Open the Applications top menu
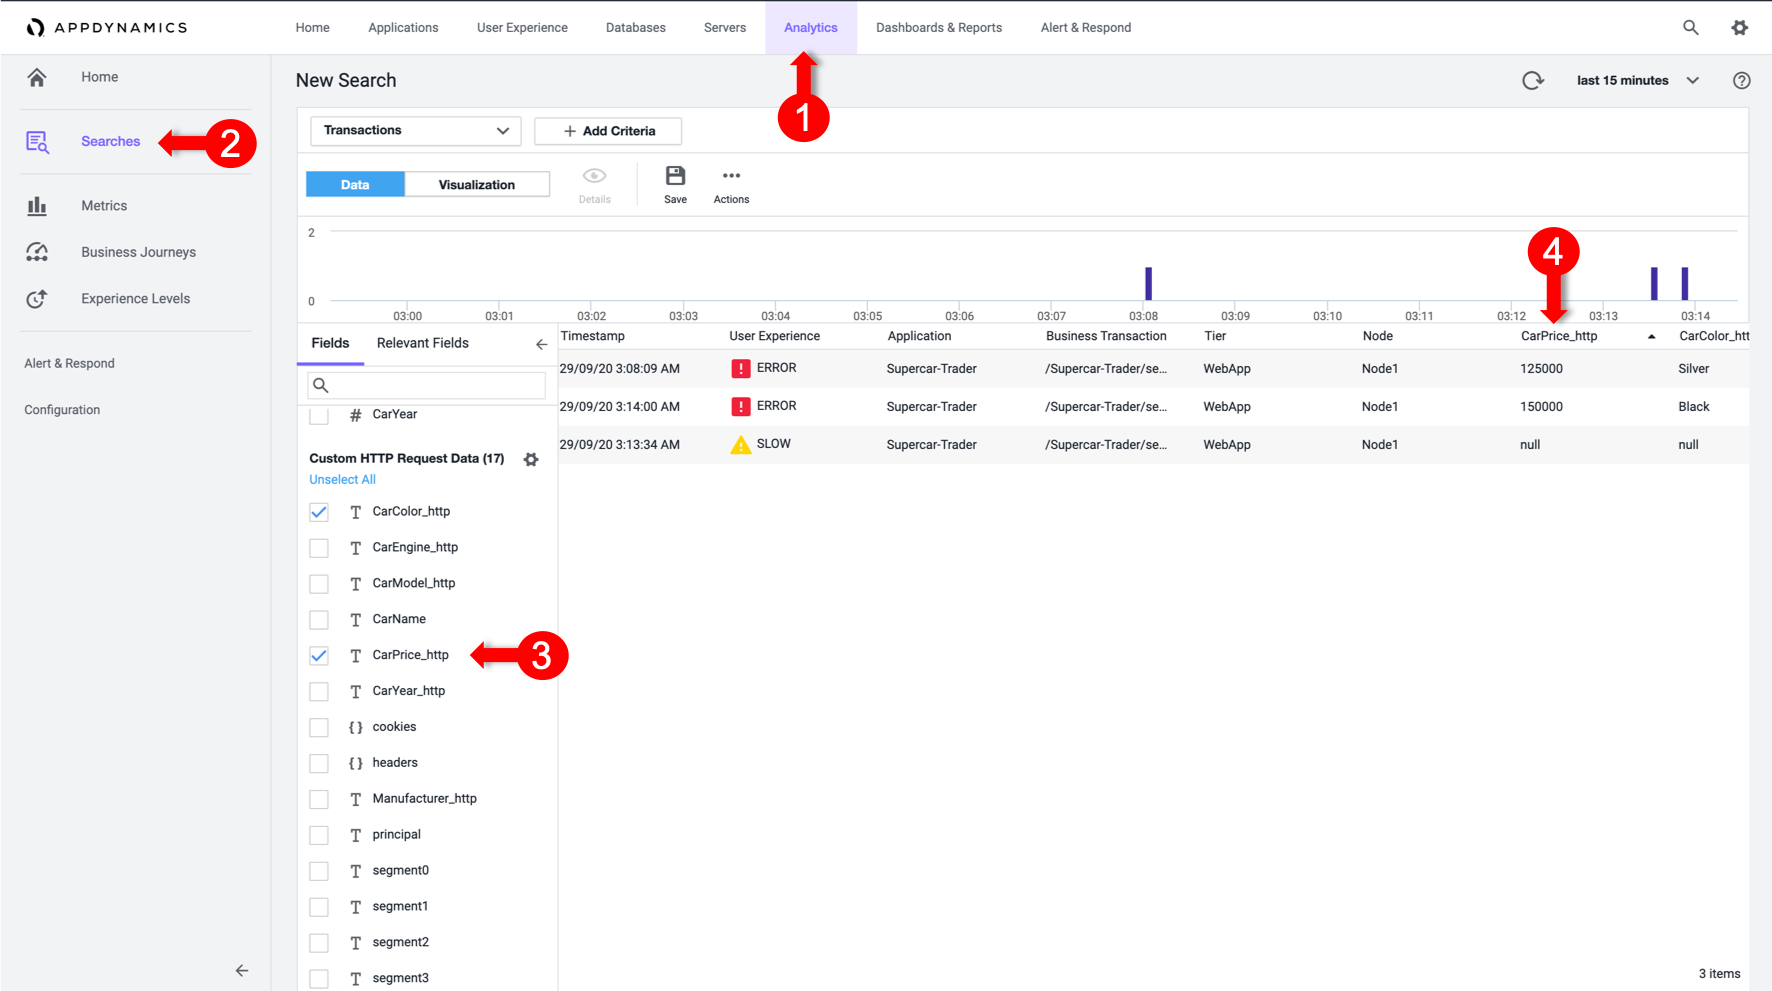Image resolution: width=1772 pixels, height=991 pixels. coord(403,28)
